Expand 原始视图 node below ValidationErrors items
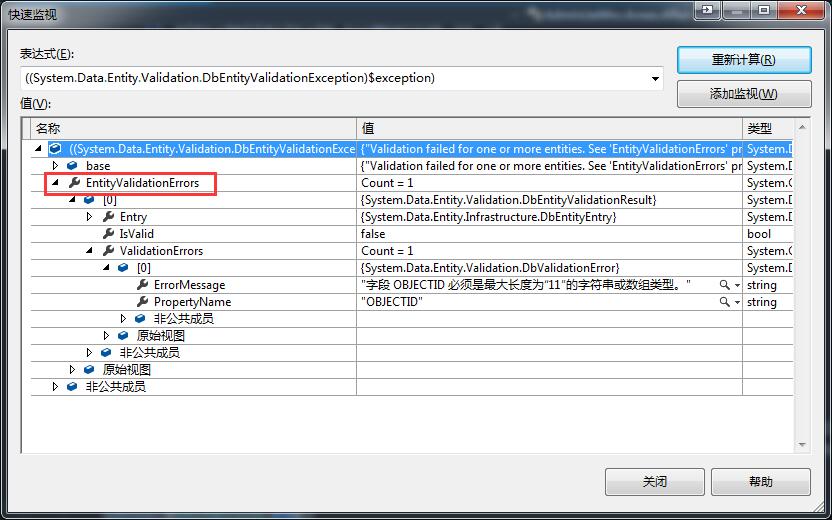This screenshot has width=832, height=520. [x=106, y=335]
